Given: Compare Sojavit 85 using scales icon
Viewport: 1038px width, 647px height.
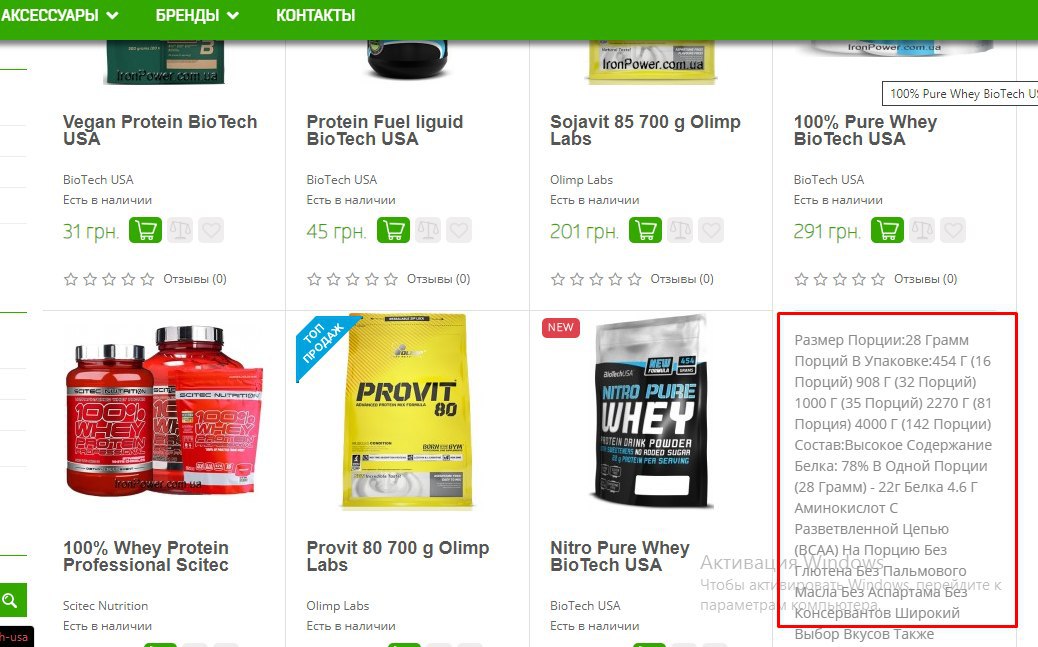Looking at the screenshot, I should tap(680, 230).
